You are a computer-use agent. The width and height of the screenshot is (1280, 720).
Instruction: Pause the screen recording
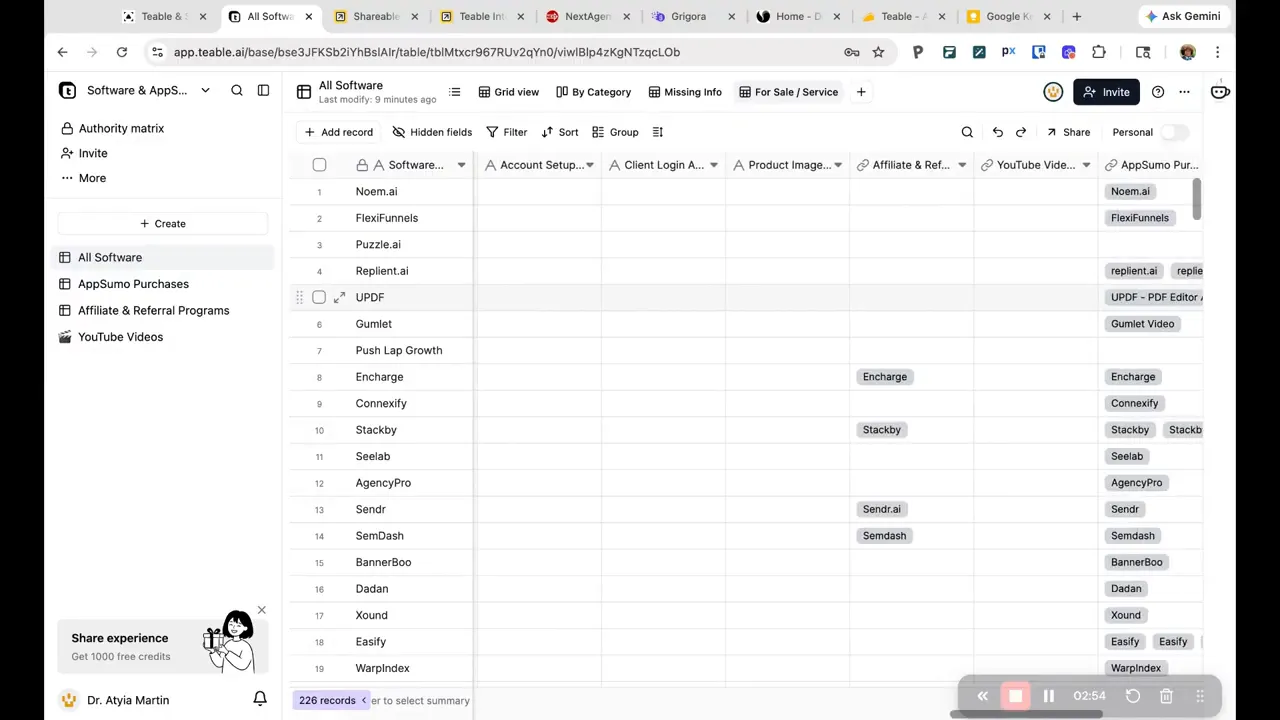coord(1048,695)
